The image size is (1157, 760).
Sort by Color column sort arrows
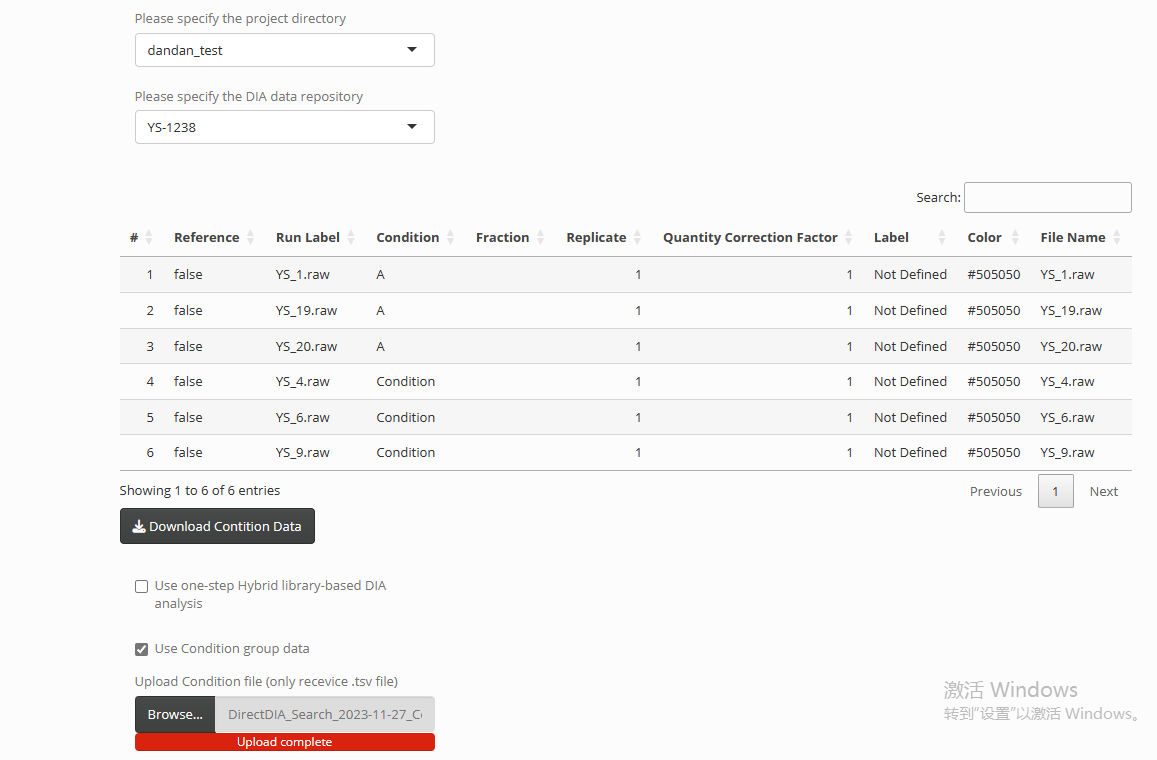tap(1015, 238)
